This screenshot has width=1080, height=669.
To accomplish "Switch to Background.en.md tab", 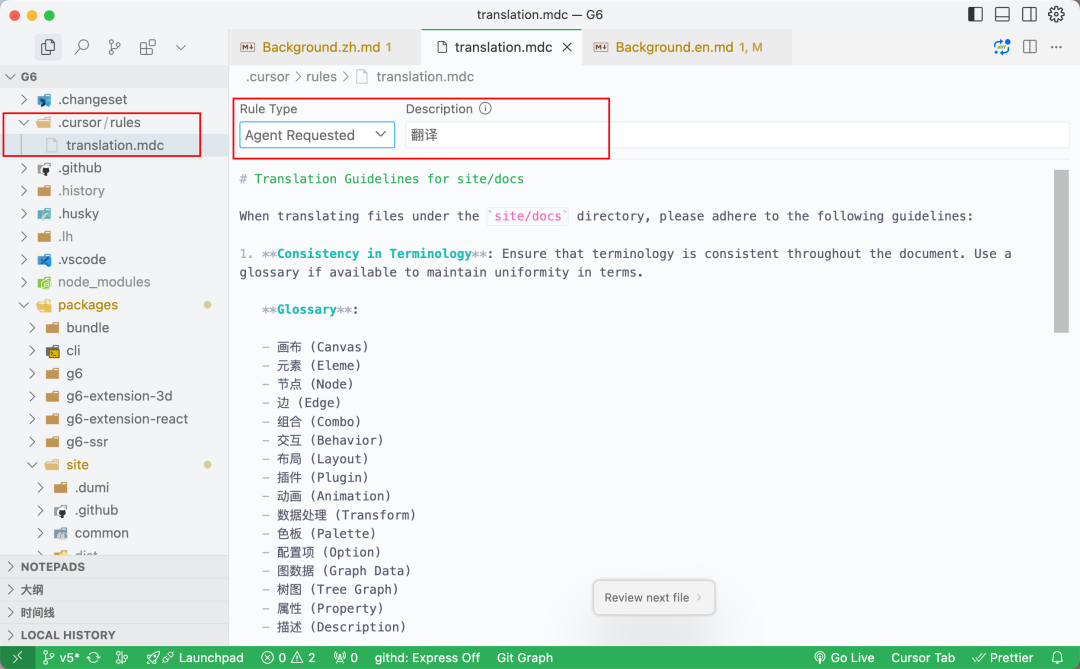I will pyautogui.click(x=686, y=47).
